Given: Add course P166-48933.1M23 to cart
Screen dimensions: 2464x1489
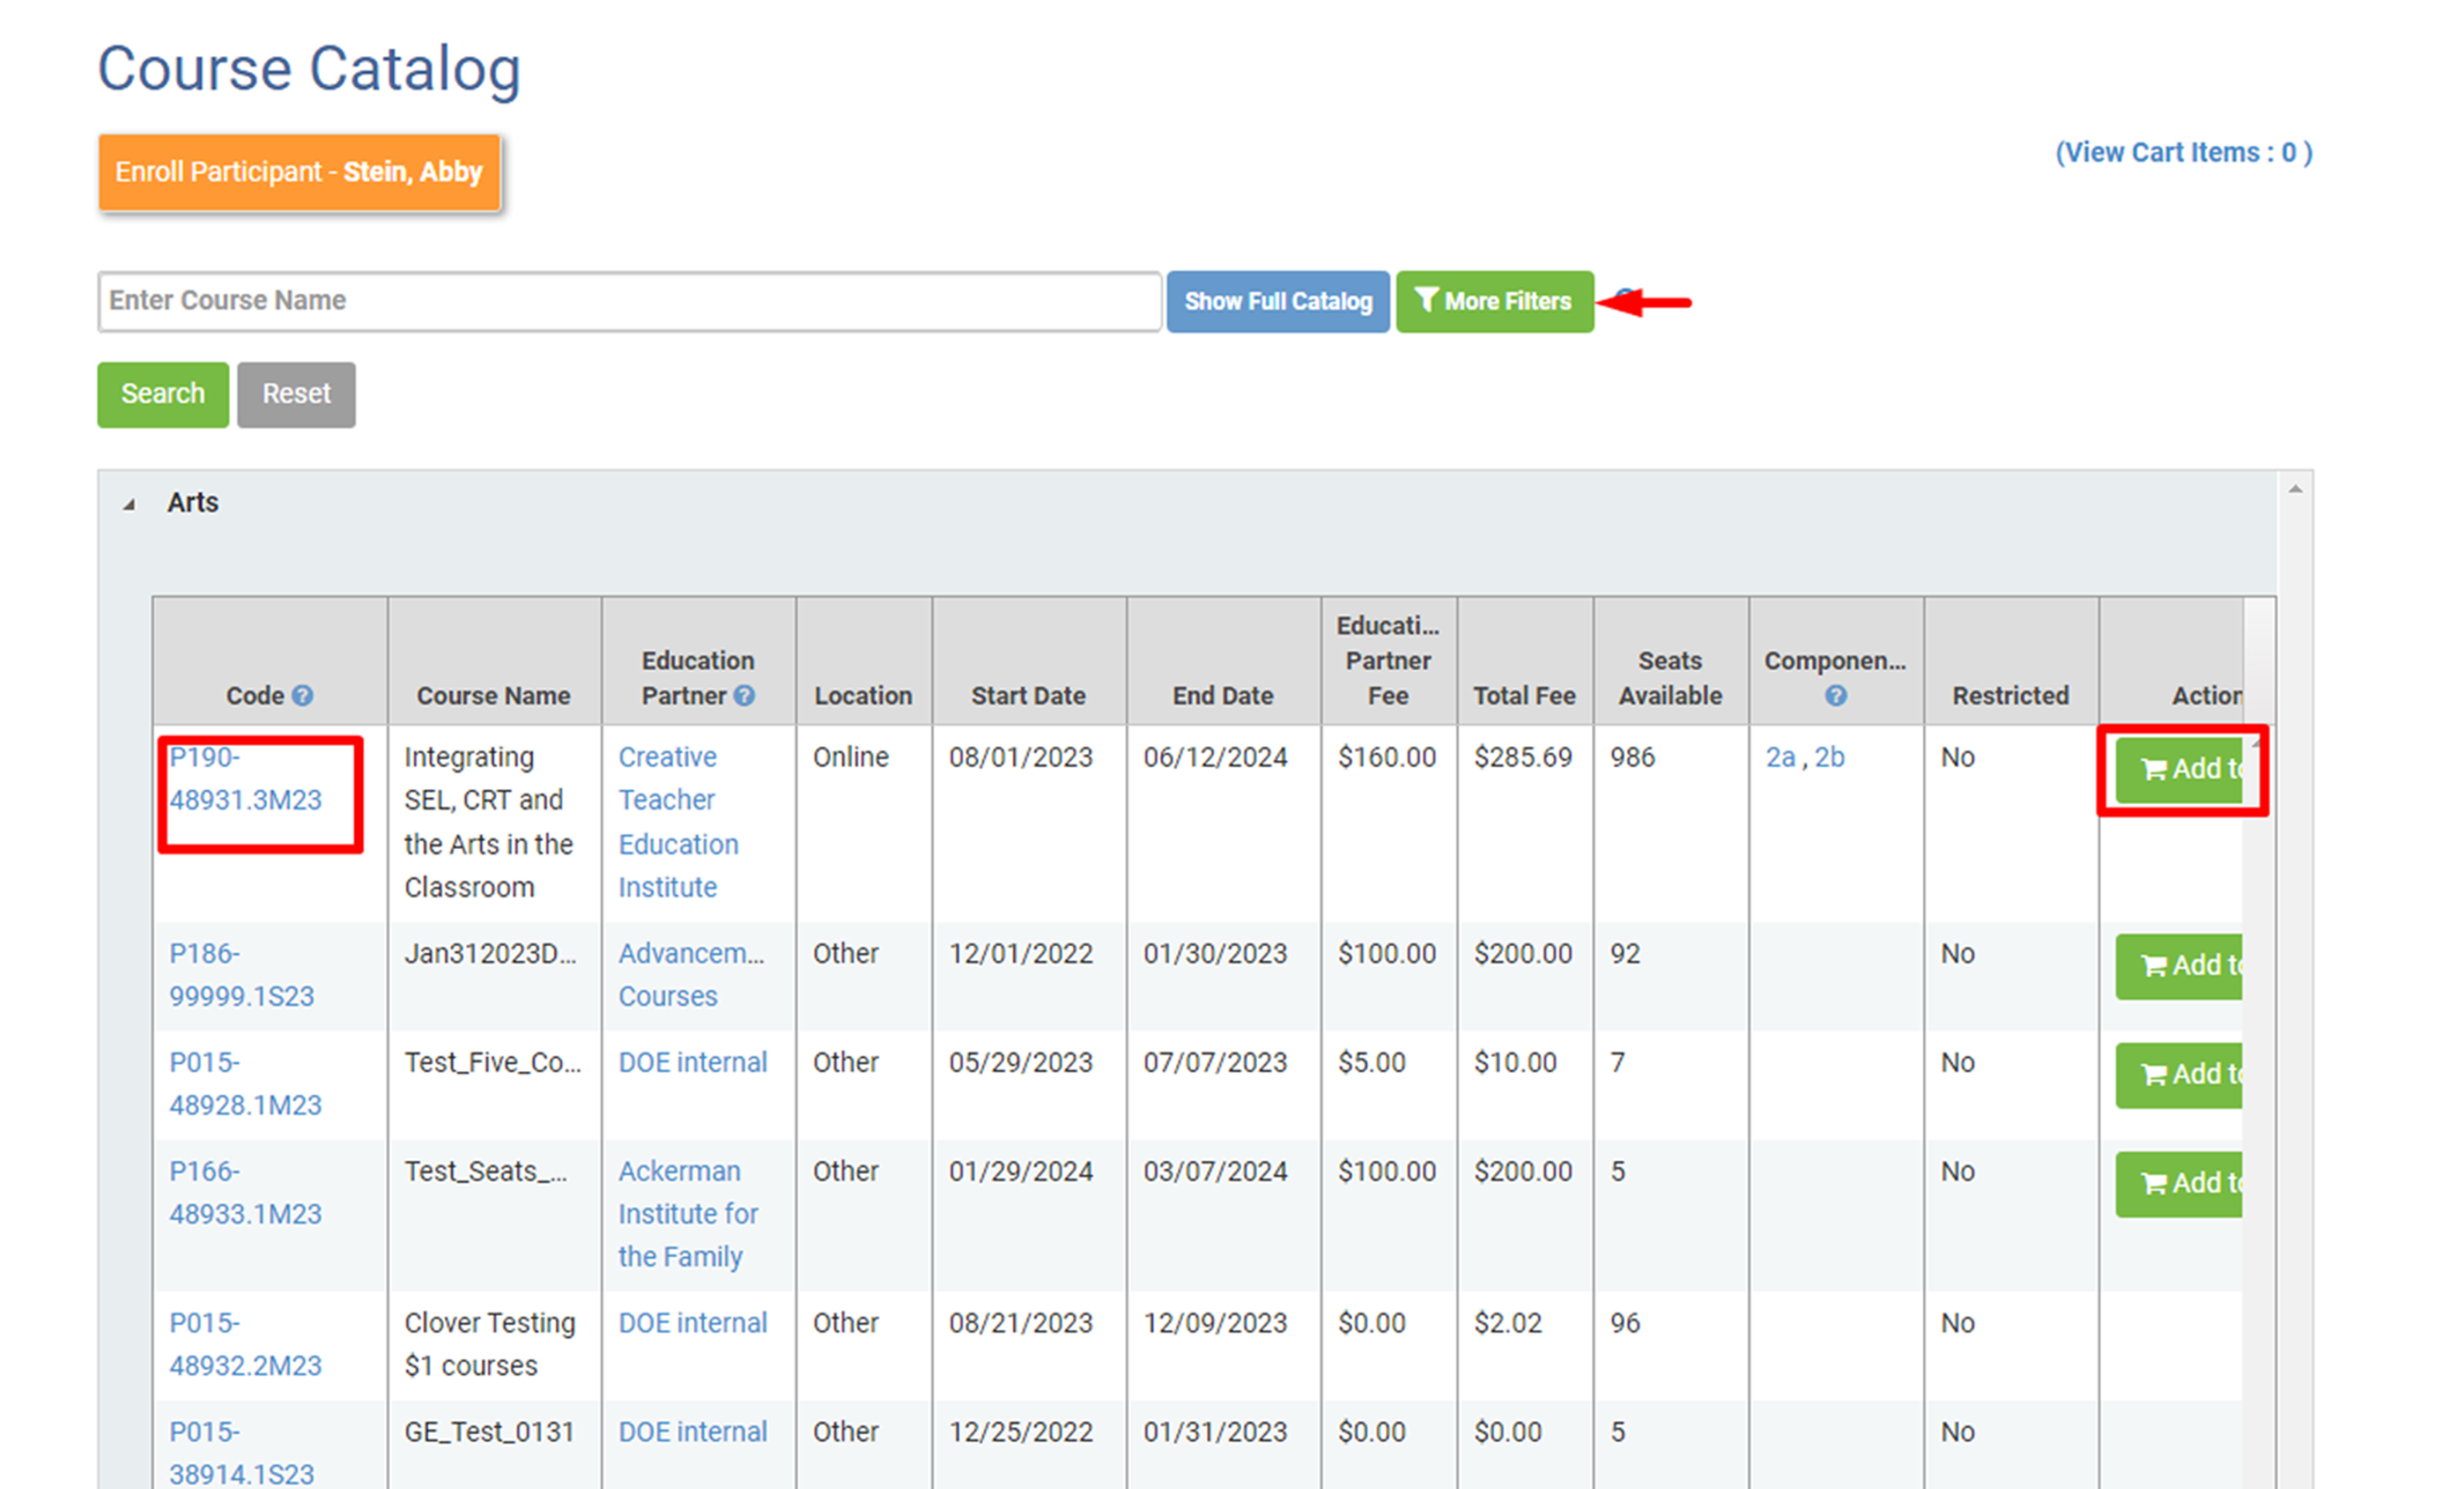Looking at the screenshot, I should [x=2180, y=1184].
